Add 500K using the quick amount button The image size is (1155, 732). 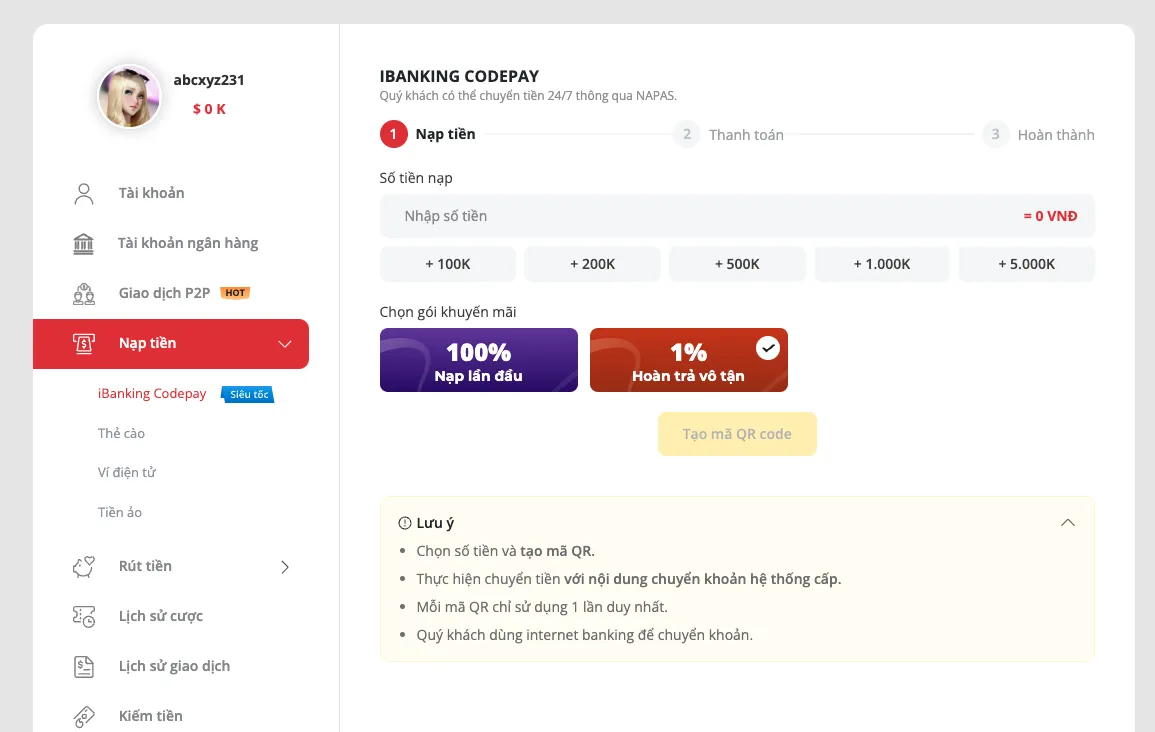pos(737,264)
